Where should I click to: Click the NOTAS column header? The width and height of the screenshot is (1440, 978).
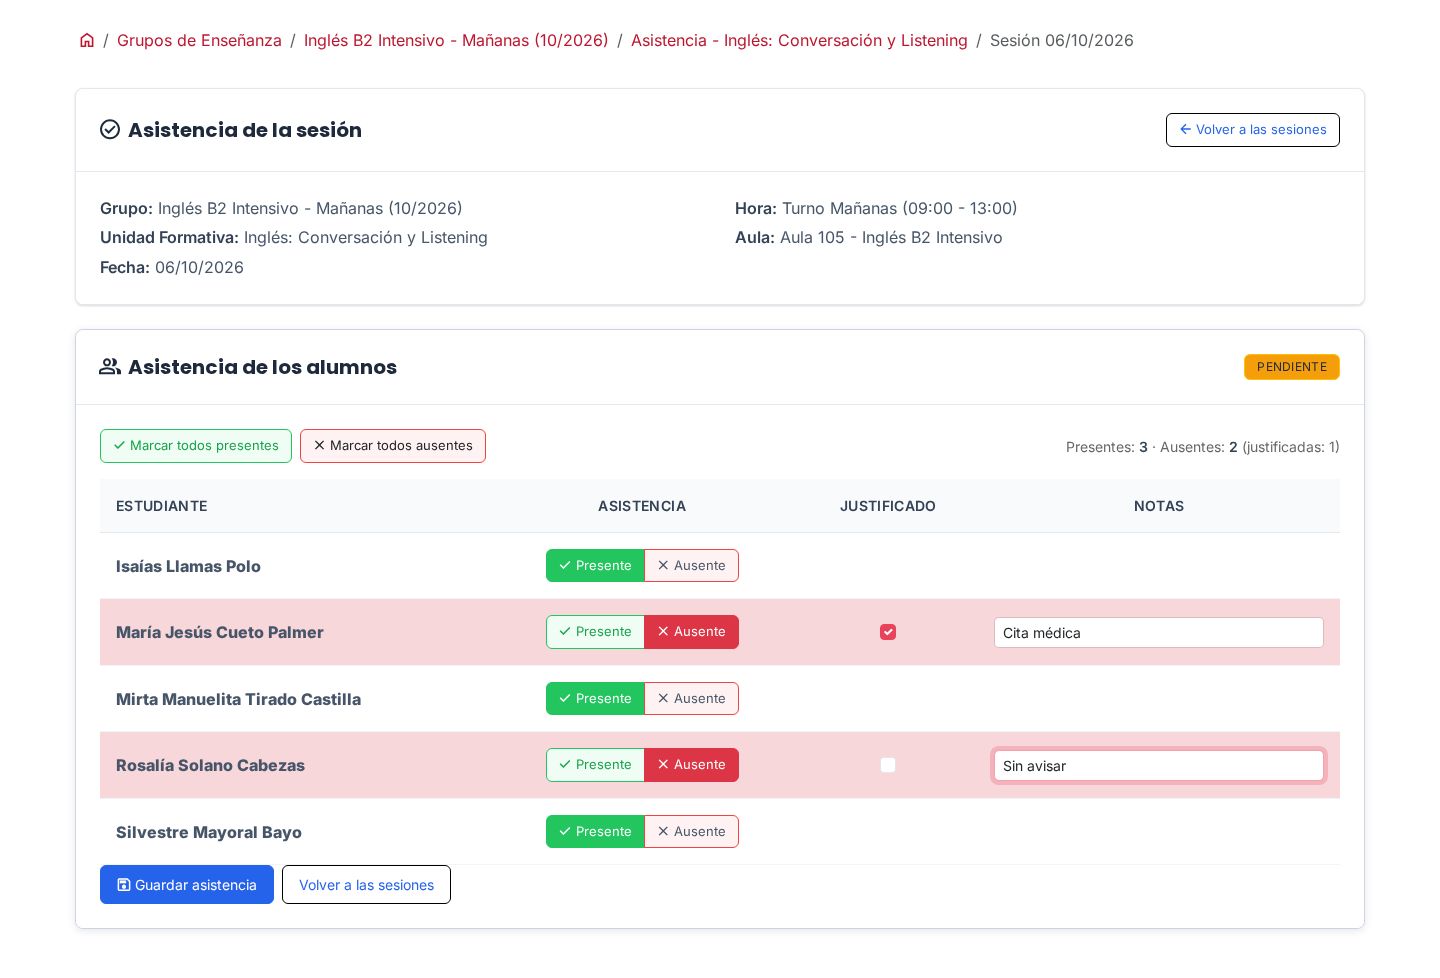coord(1159,506)
